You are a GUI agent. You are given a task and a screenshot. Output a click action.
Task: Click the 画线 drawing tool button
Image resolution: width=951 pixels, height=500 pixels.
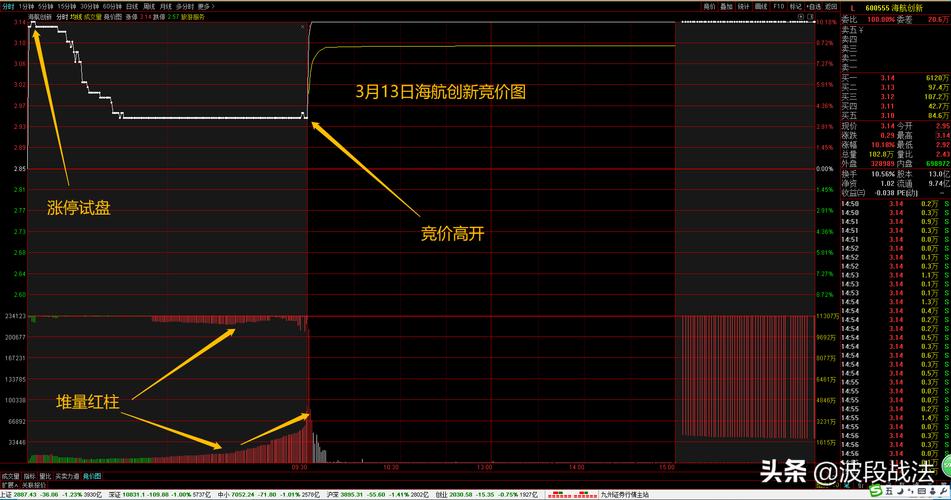click(761, 6)
